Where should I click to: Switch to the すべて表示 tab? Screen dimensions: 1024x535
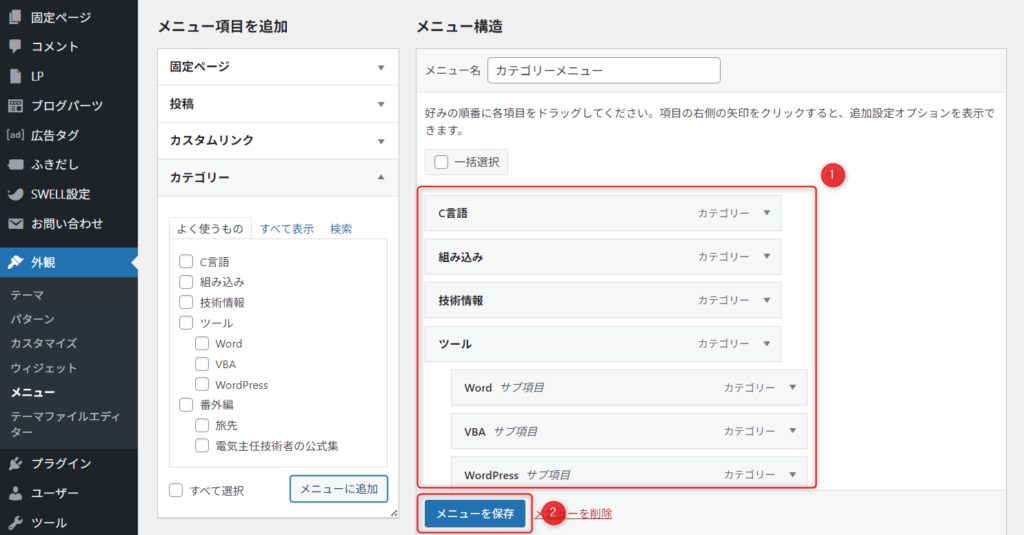pos(287,228)
